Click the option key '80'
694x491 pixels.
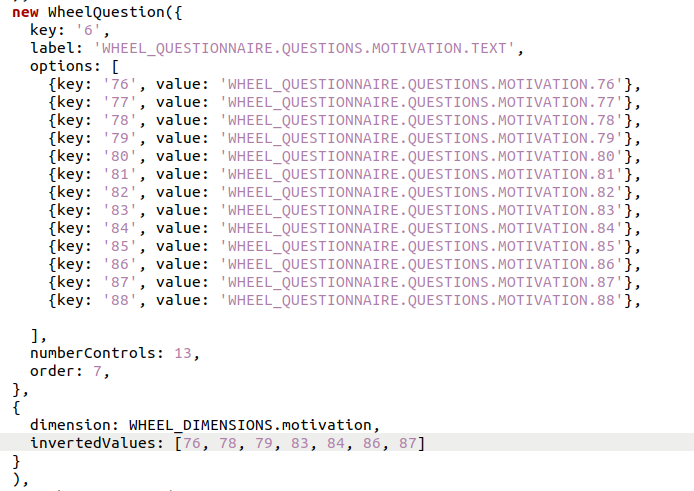[120, 156]
